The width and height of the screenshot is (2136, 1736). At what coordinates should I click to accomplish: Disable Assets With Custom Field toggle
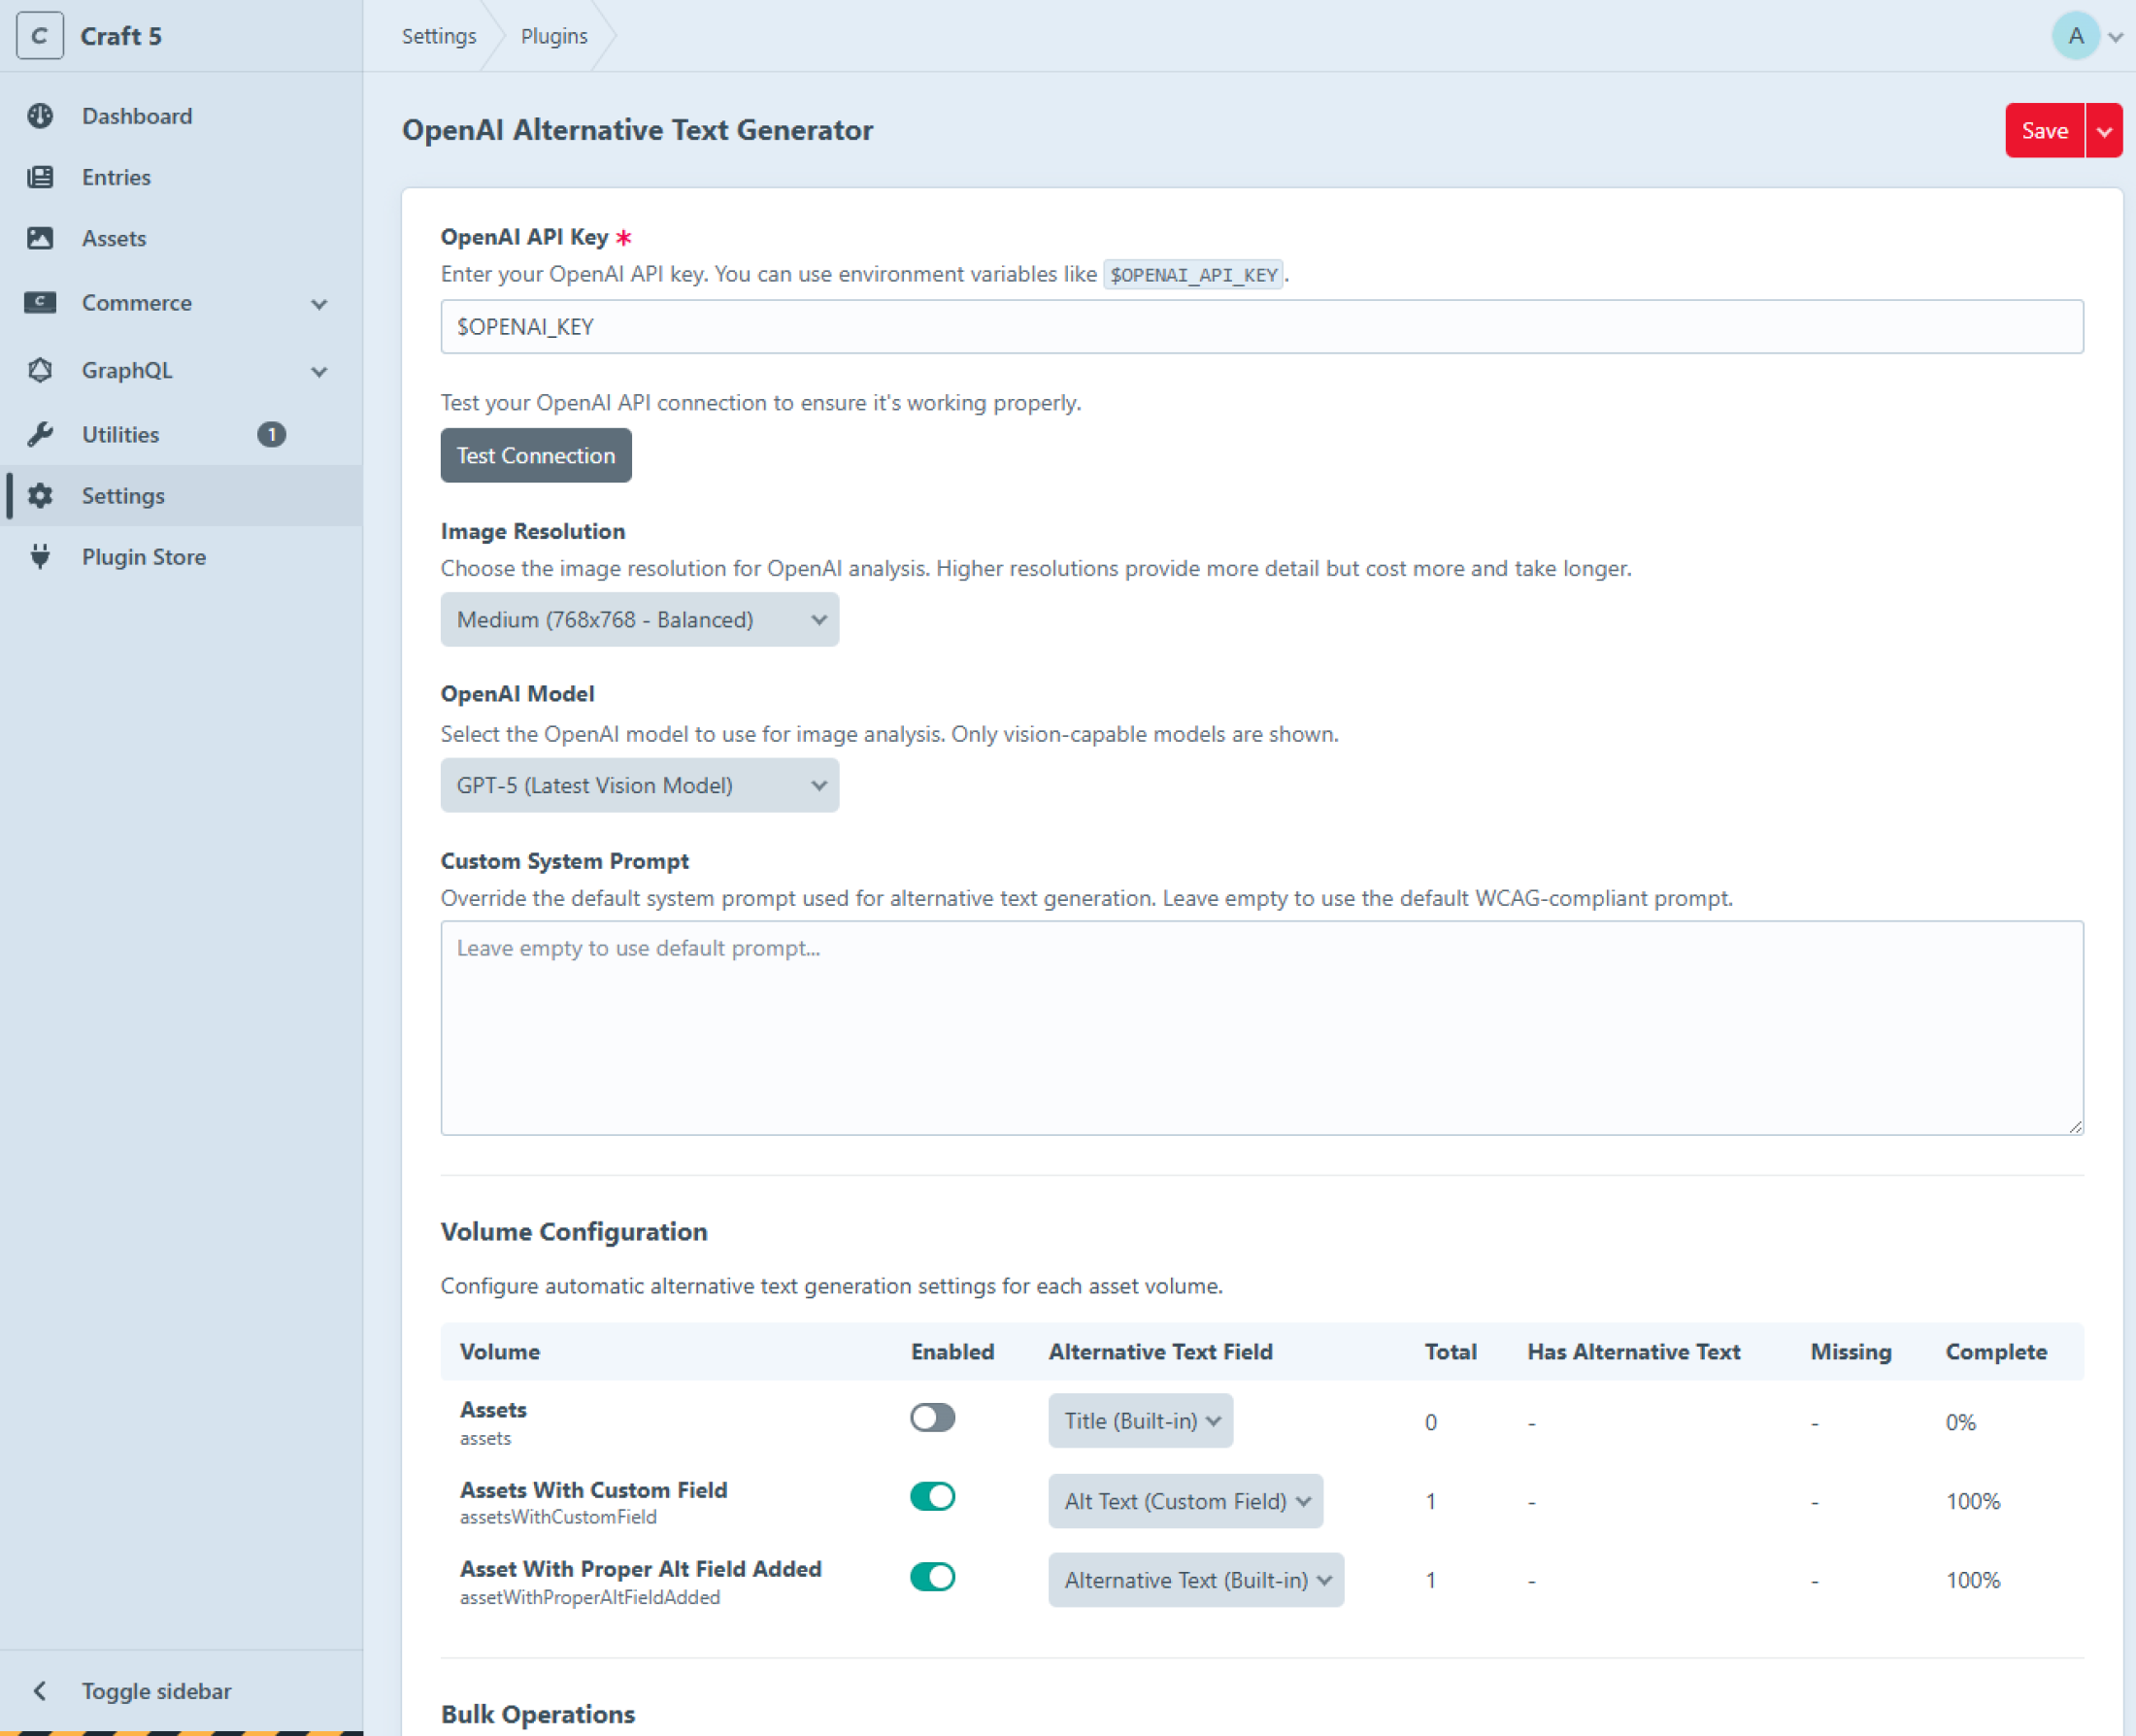click(932, 1497)
